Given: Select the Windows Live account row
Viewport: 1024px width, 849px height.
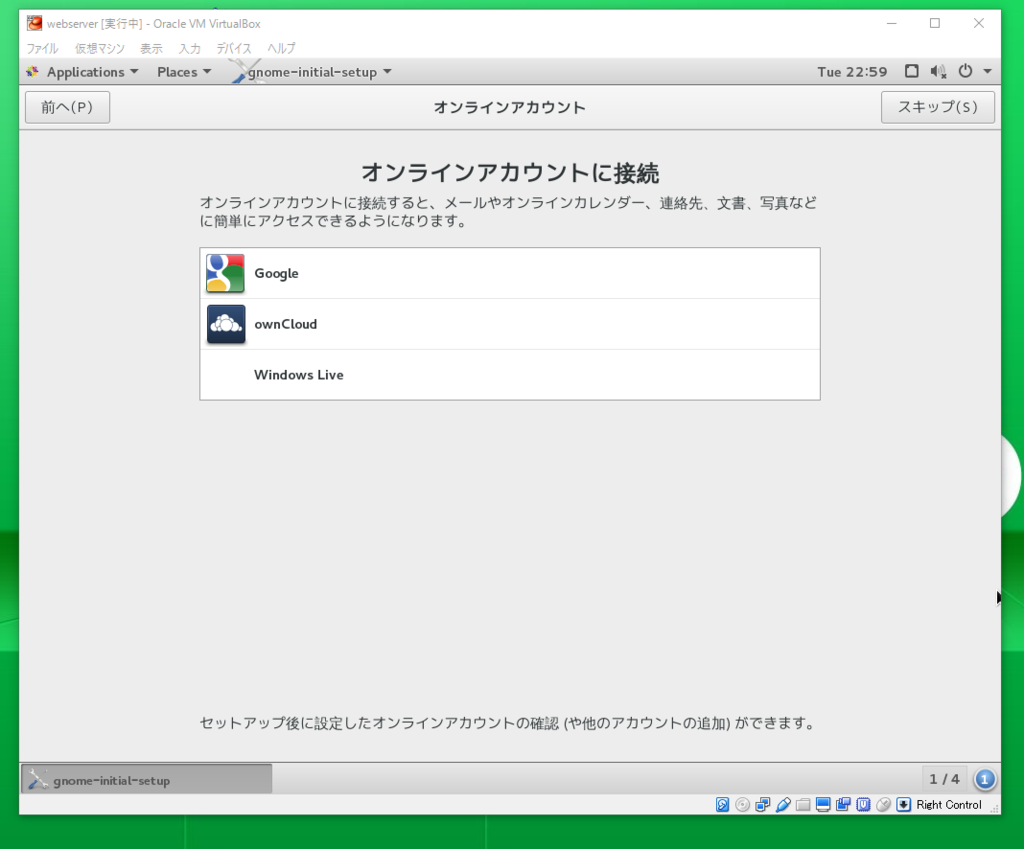Looking at the screenshot, I should click(x=510, y=375).
